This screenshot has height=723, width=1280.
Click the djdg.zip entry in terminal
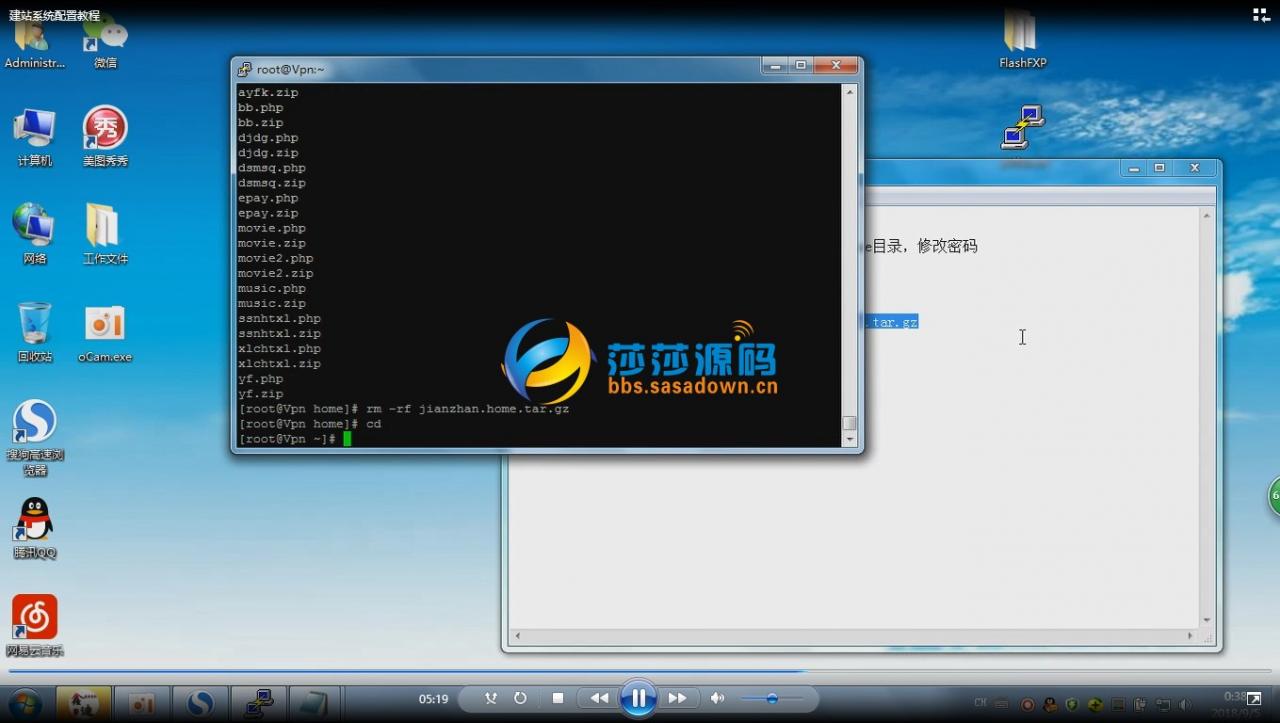[x=268, y=153]
